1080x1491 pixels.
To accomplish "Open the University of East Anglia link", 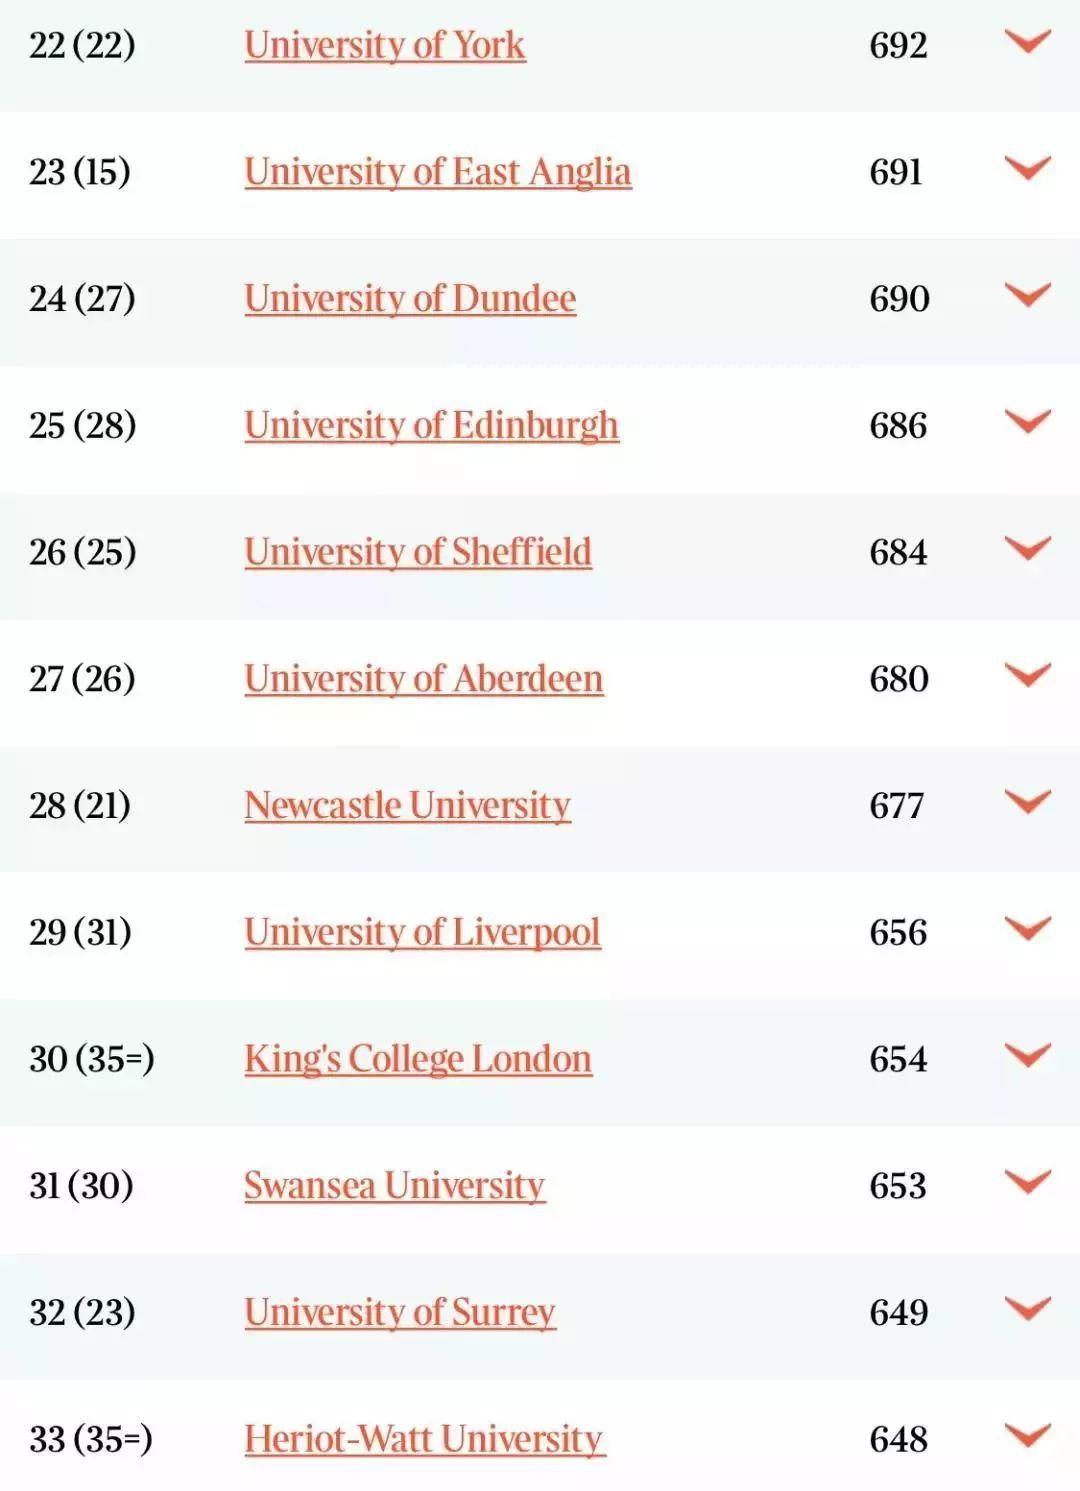I will click(x=437, y=172).
